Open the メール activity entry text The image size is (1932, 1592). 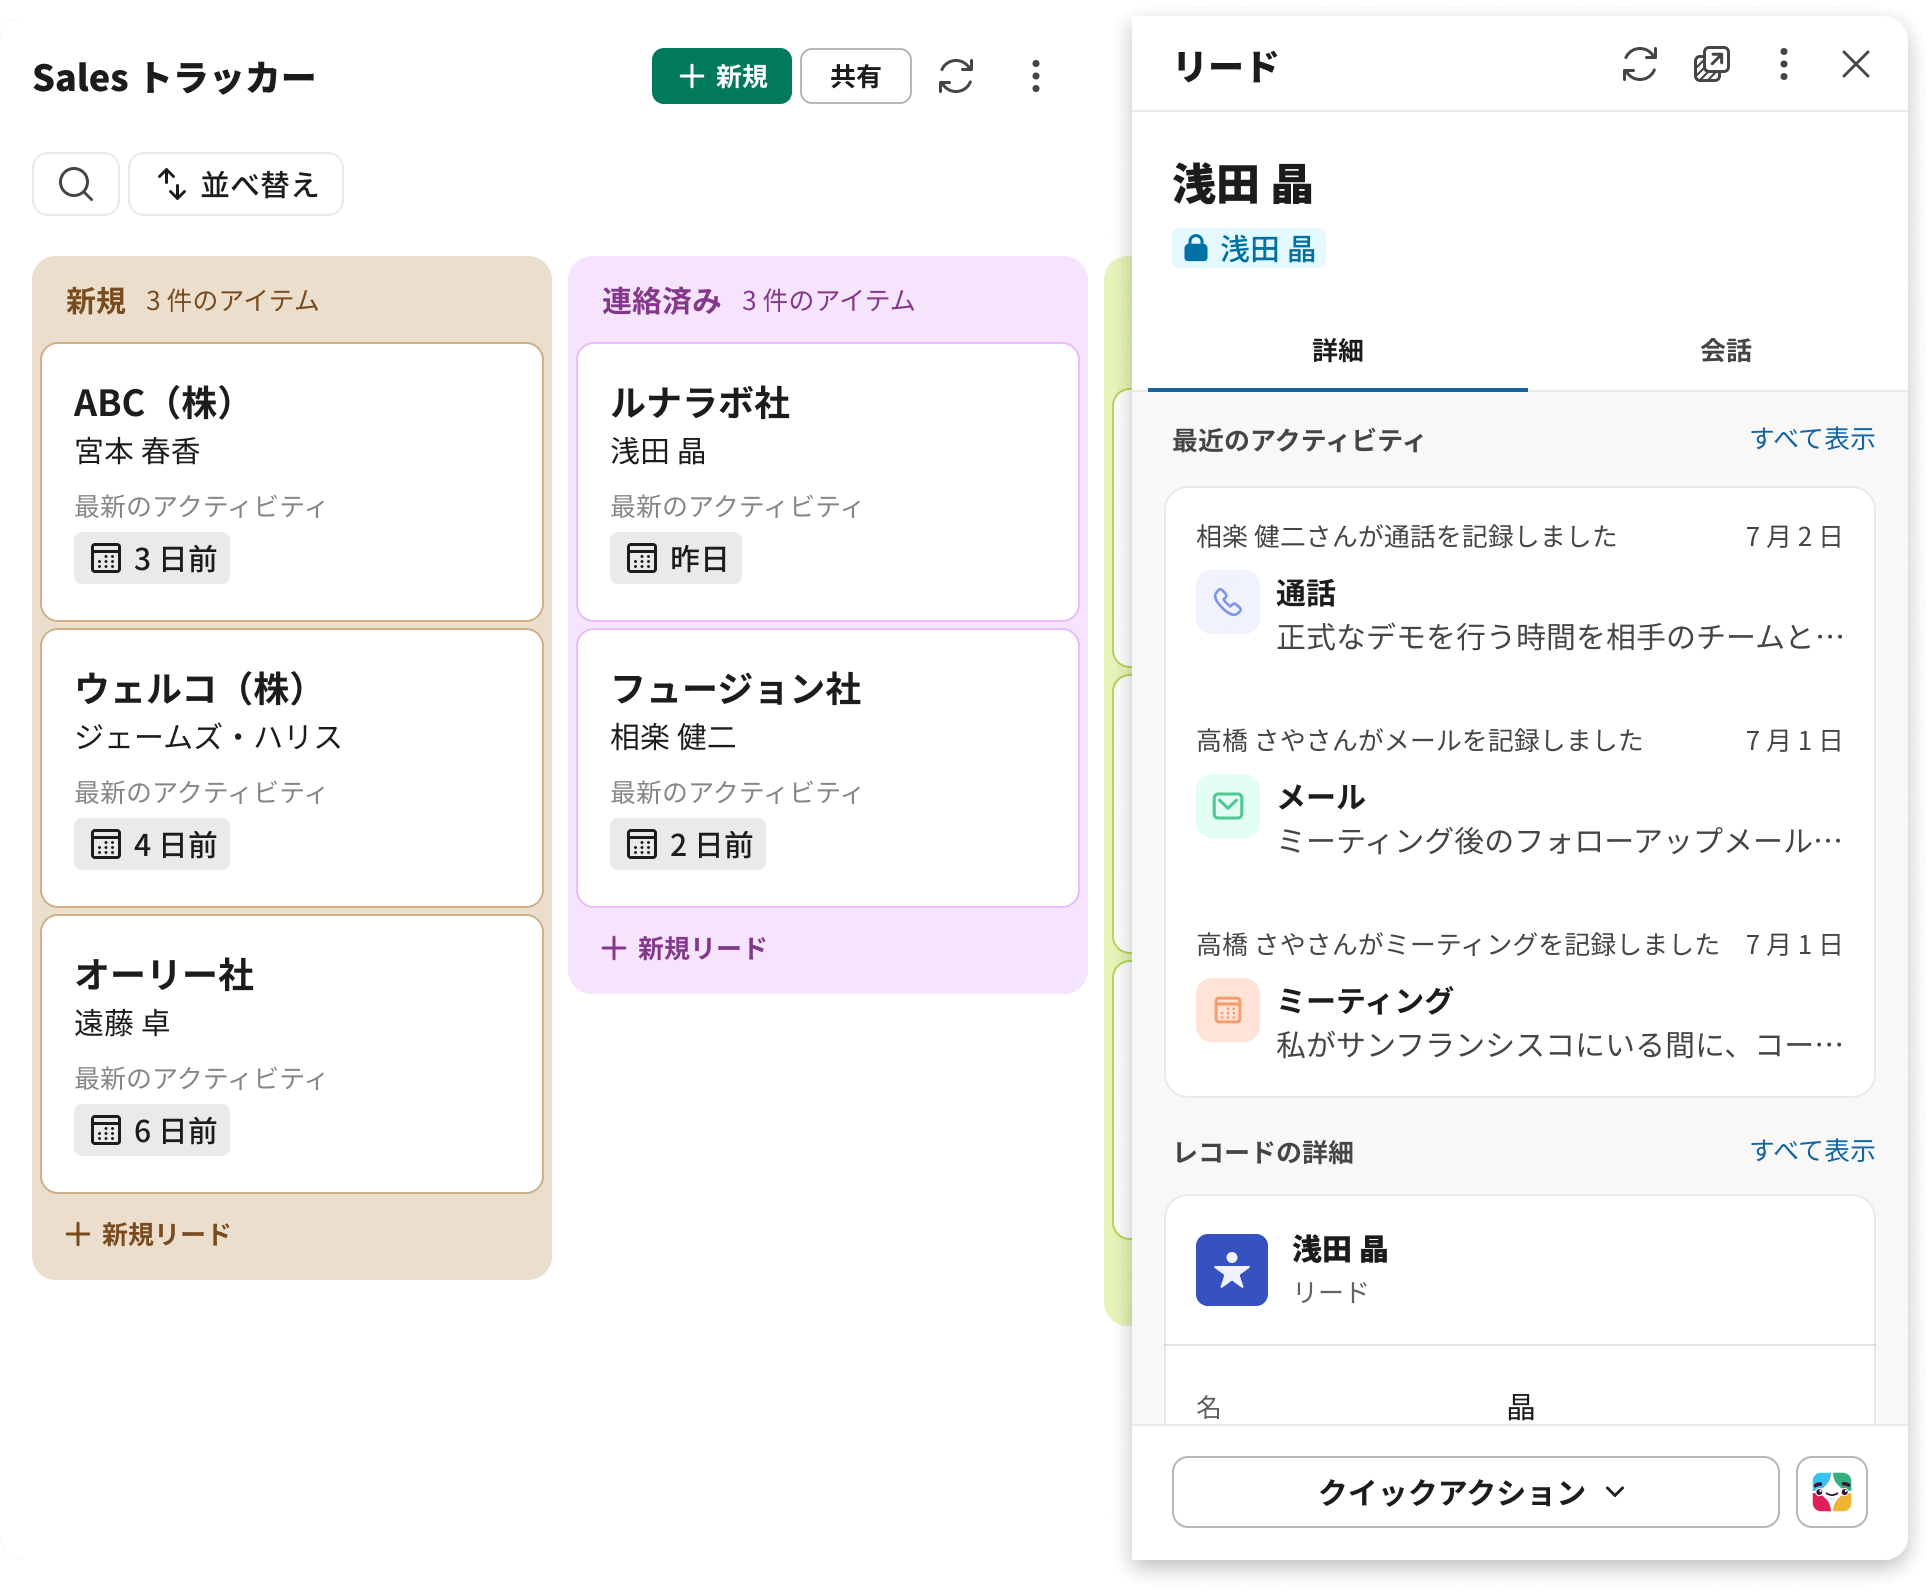[1560, 841]
